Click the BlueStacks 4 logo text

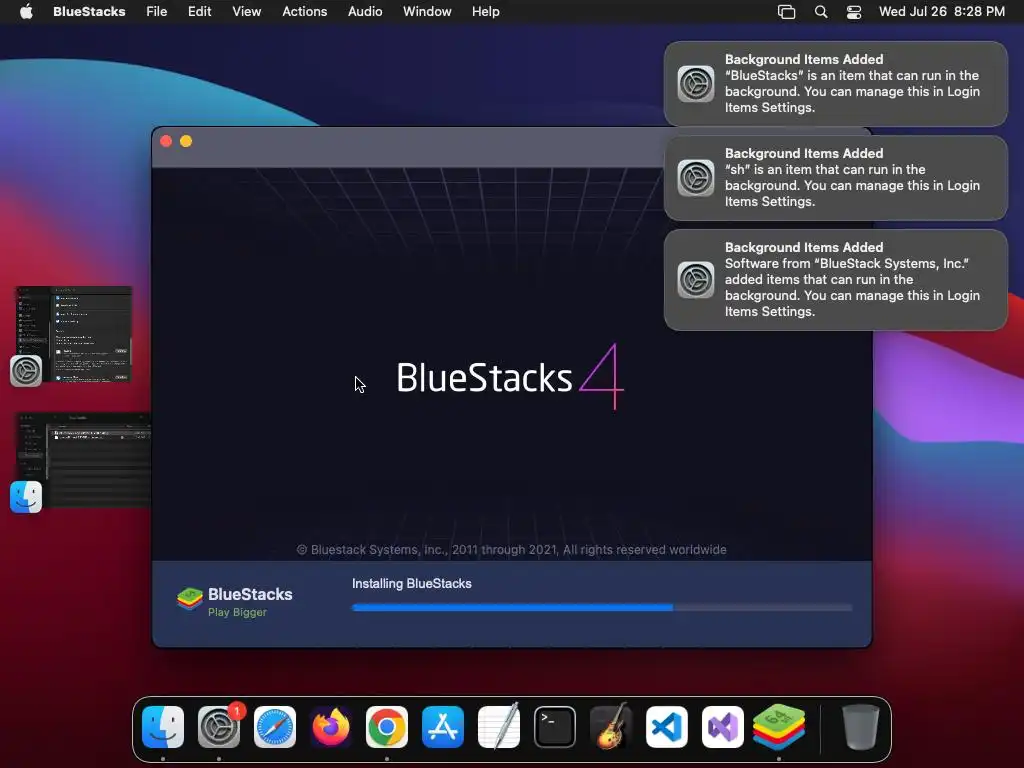pos(510,377)
